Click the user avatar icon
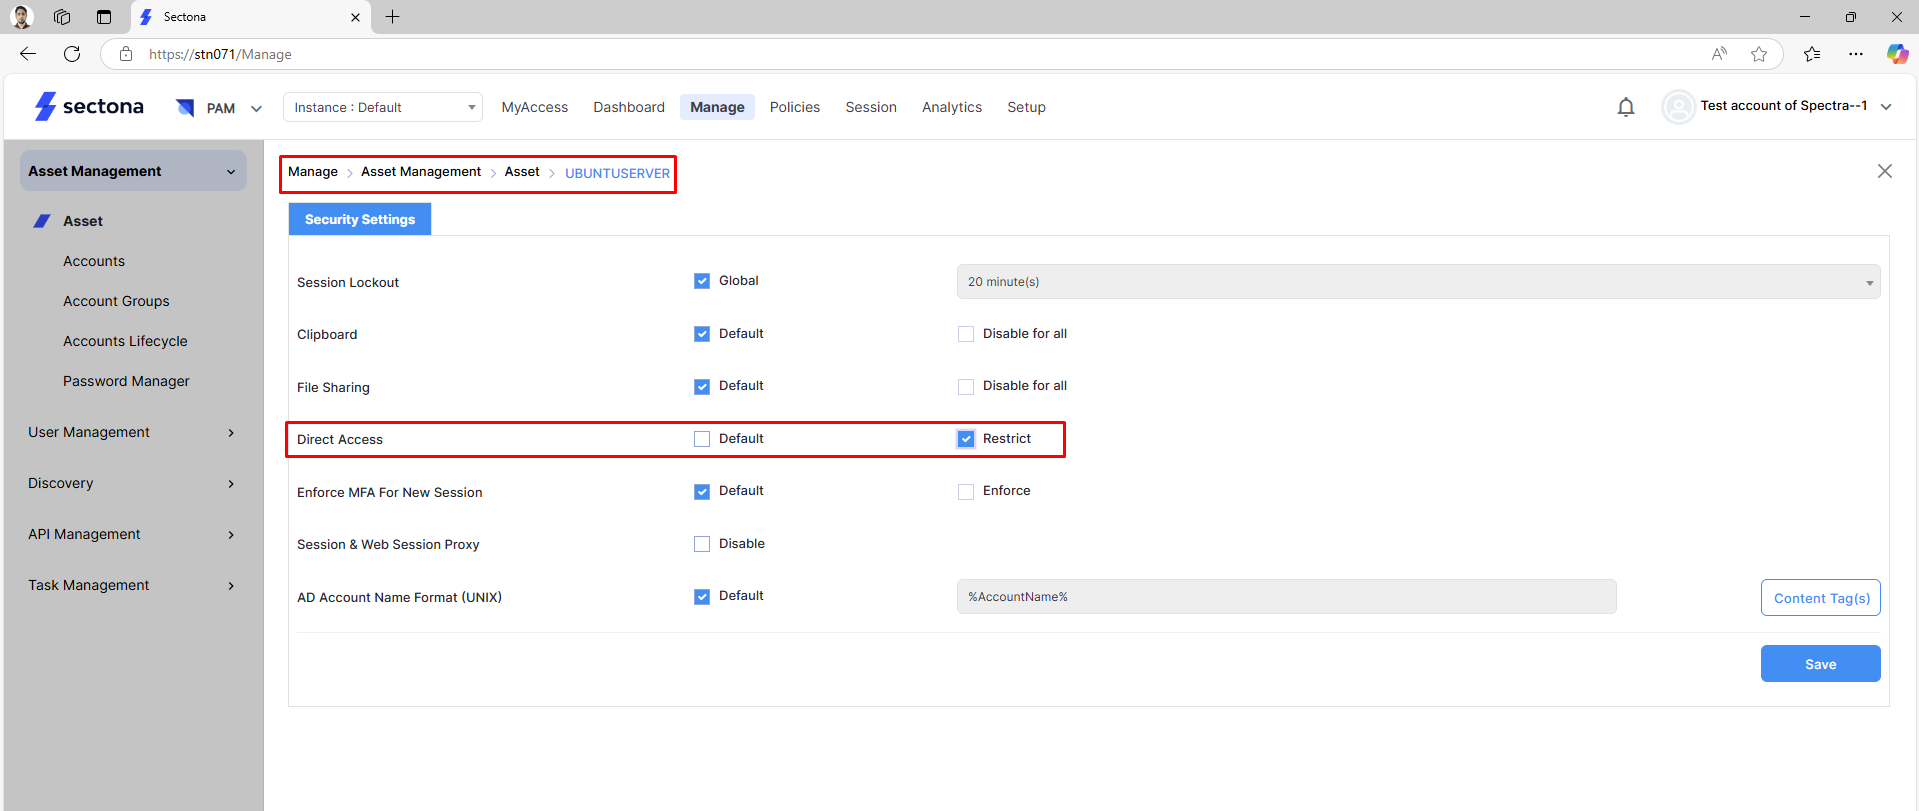The width and height of the screenshot is (1919, 811). [1678, 107]
